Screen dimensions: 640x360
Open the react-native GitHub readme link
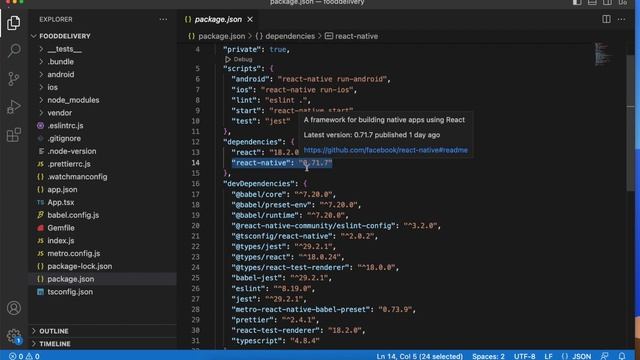coord(386,150)
